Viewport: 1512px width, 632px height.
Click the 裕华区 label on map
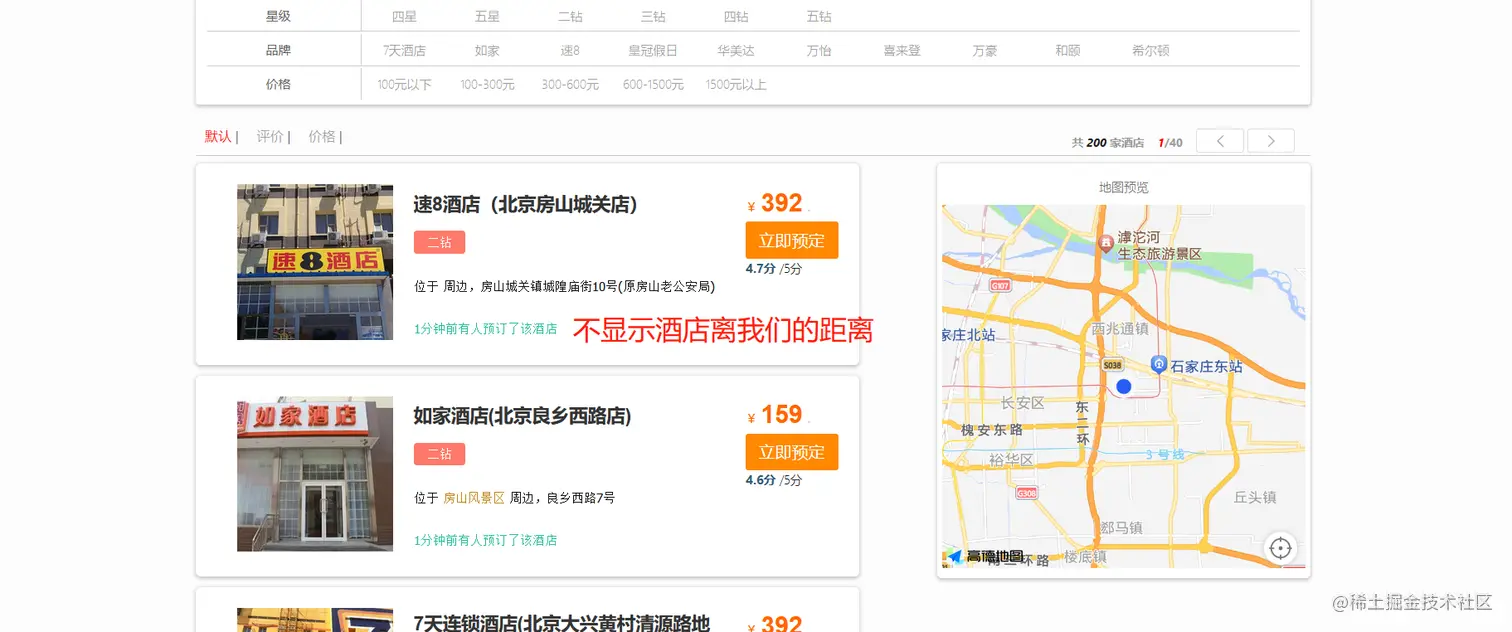[1011, 460]
